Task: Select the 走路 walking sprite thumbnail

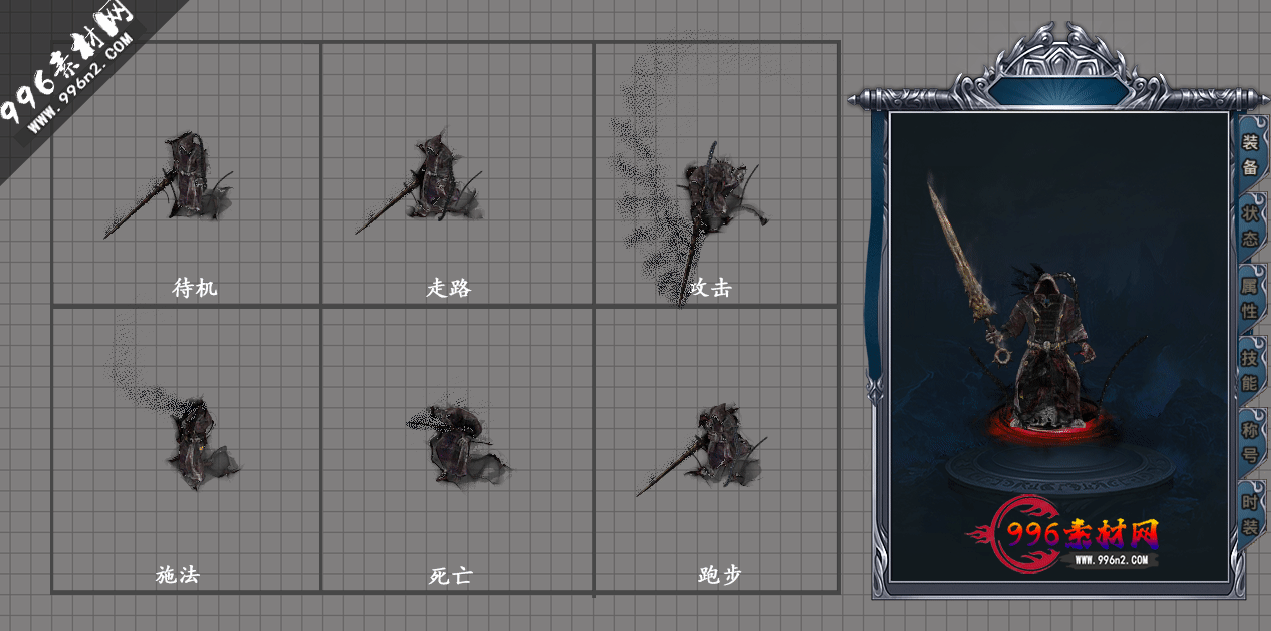Action: (x=420, y=182)
